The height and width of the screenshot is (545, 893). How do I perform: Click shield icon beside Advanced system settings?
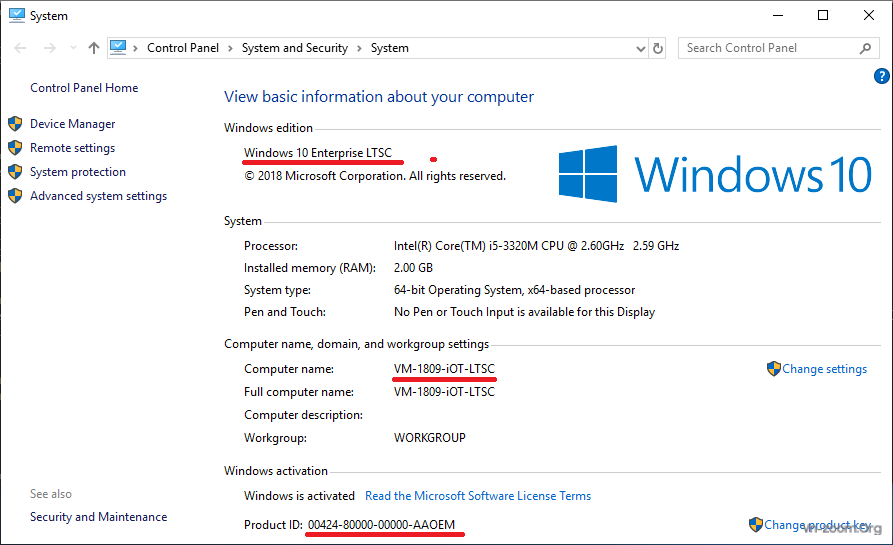tap(15, 195)
